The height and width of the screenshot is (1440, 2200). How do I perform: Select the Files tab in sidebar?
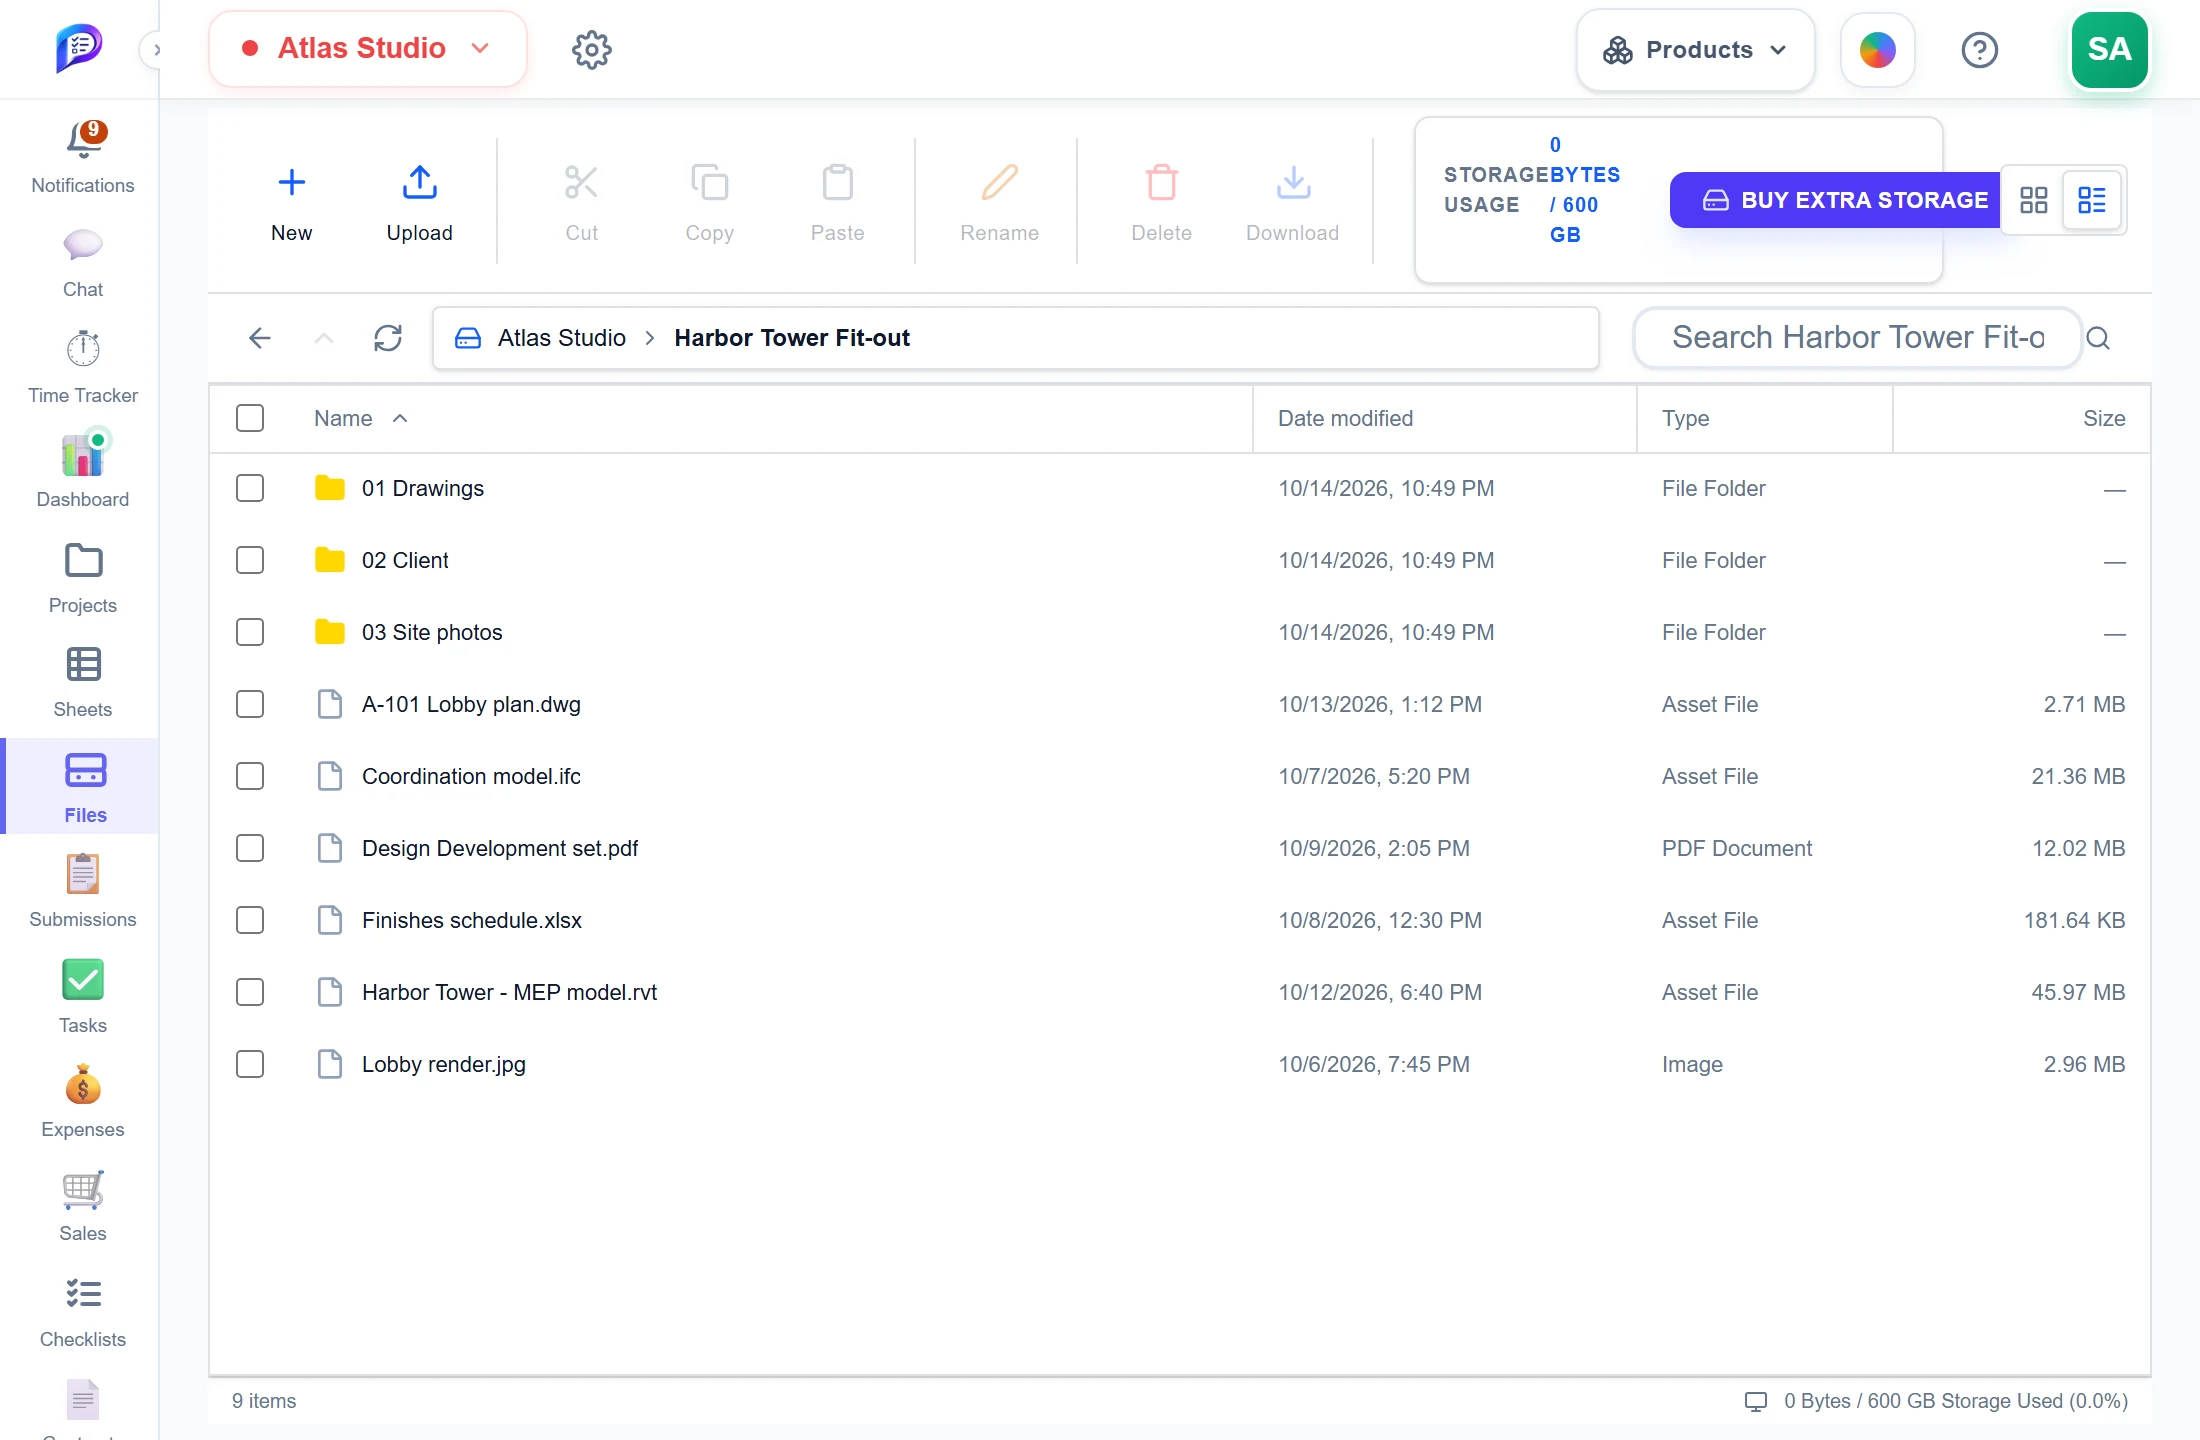(x=82, y=787)
